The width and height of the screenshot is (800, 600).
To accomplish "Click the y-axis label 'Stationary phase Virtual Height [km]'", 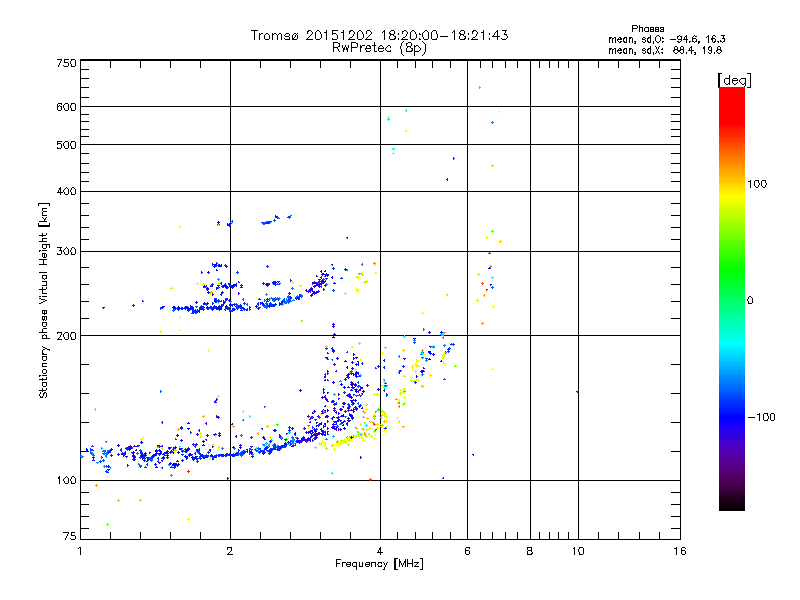I will [x=44, y=300].
